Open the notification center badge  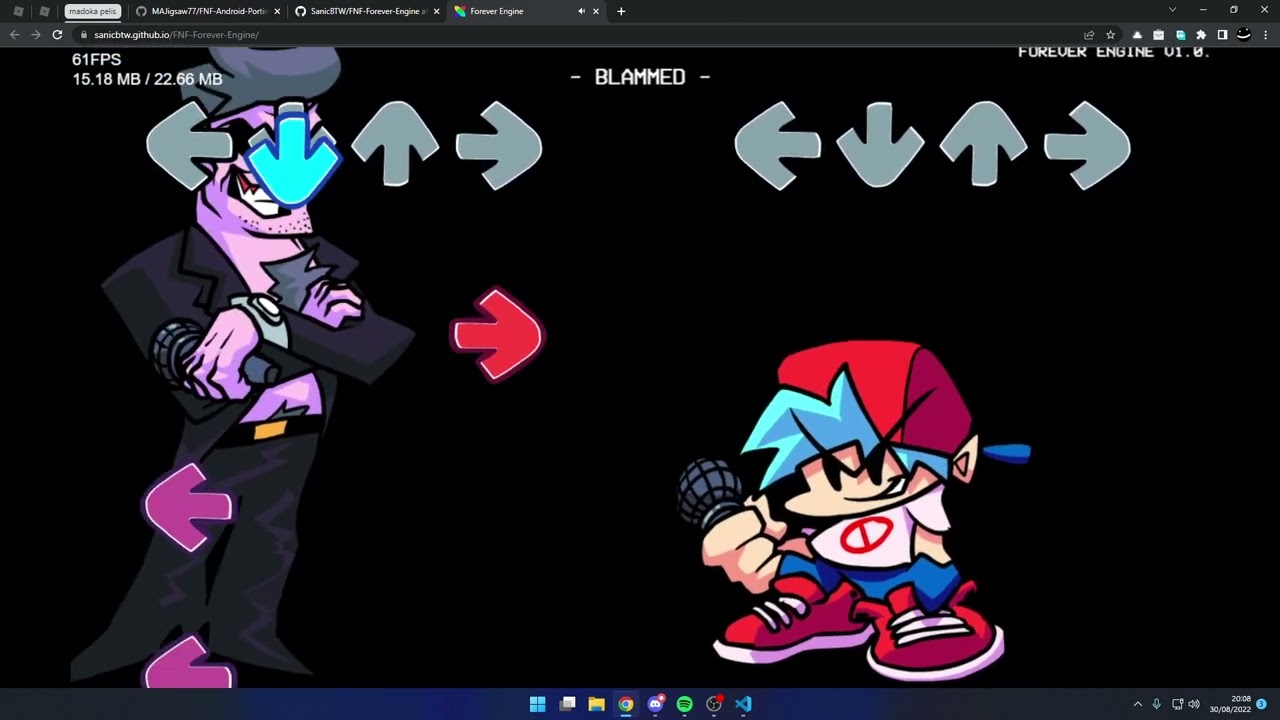click(1262, 704)
